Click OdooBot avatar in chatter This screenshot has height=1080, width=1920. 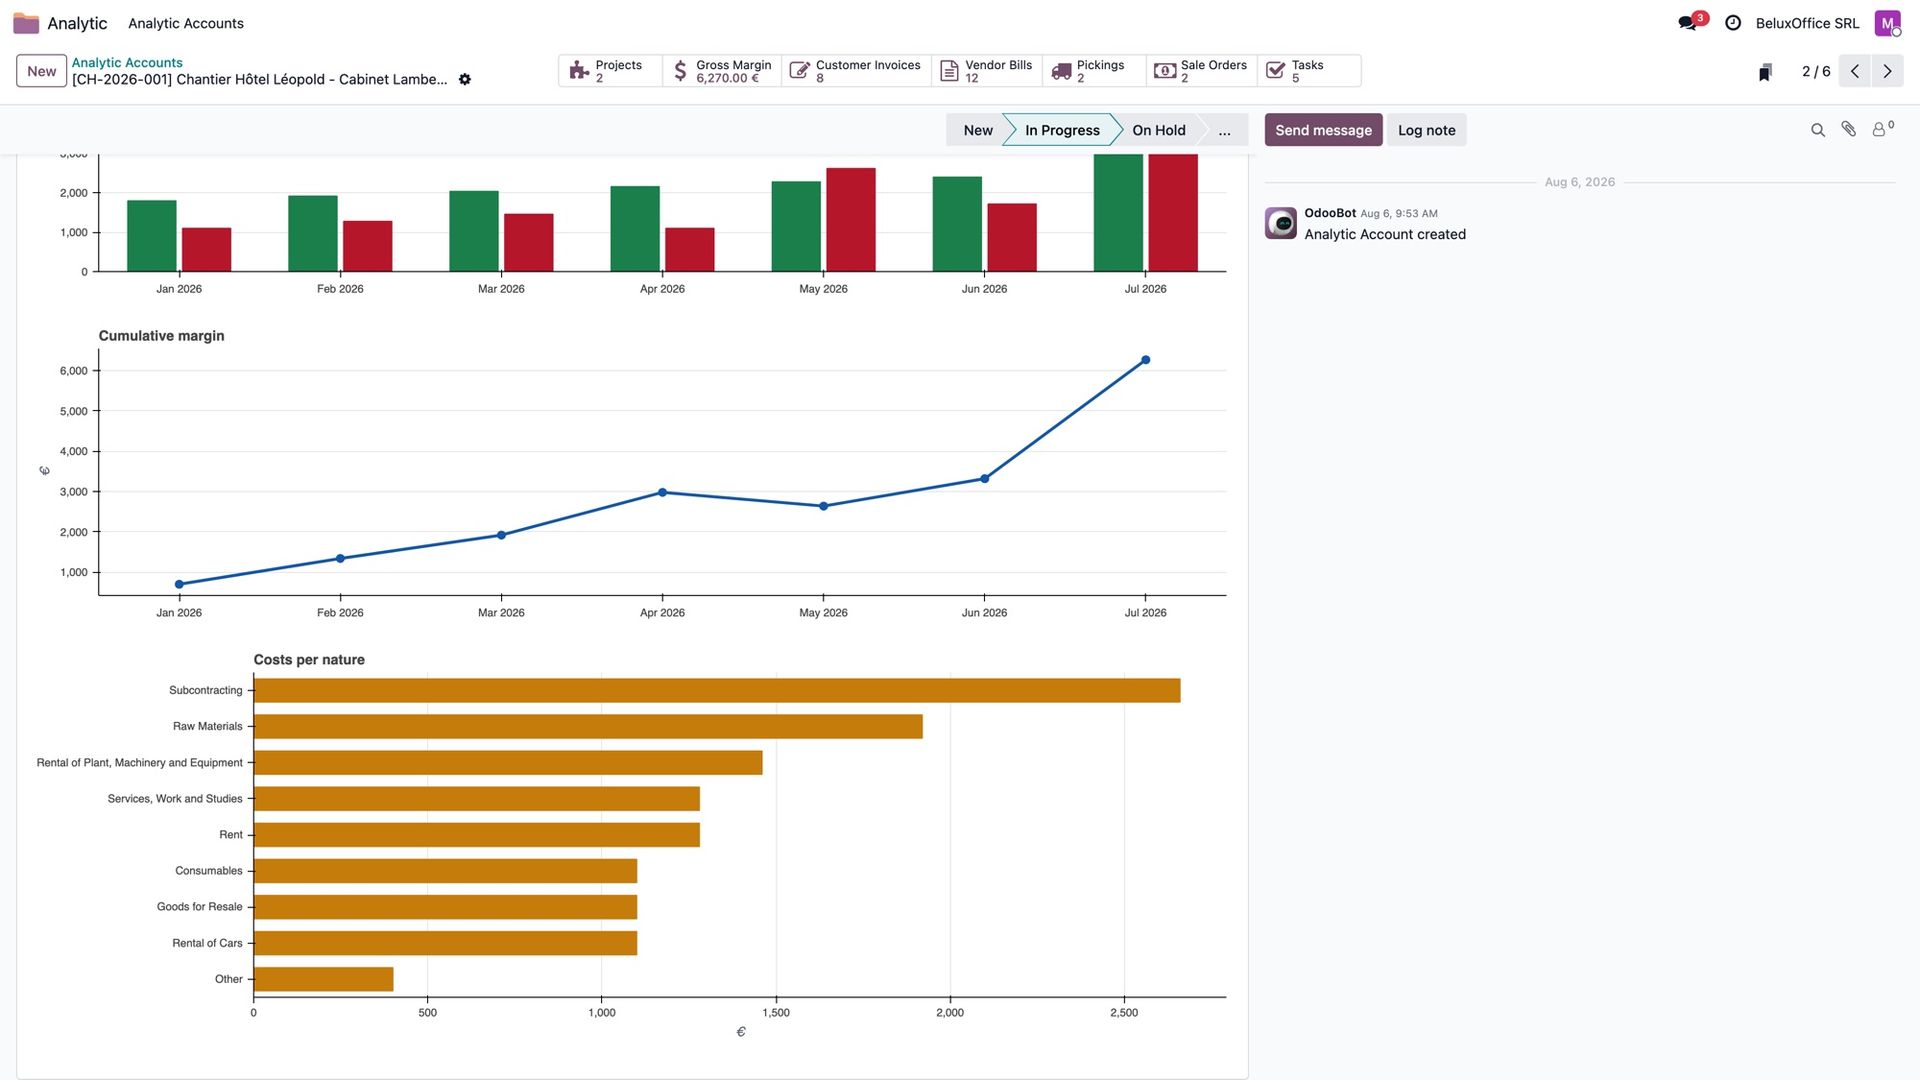pyautogui.click(x=1281, y=223)
